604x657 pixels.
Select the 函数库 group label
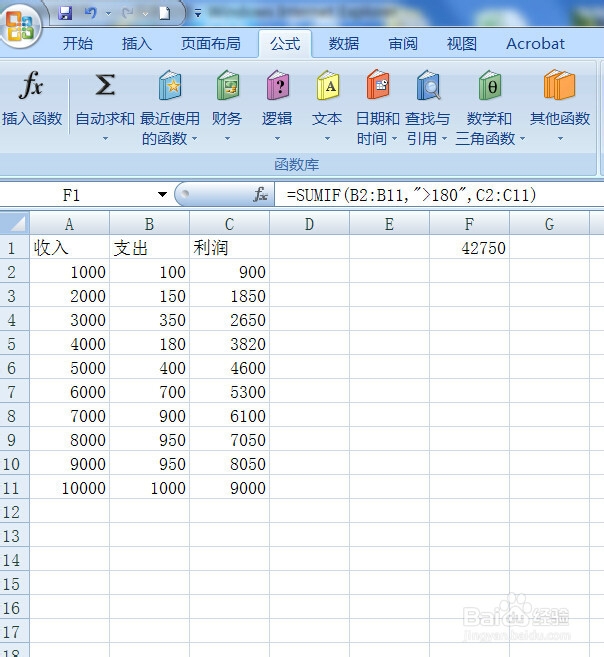(297, 165)
